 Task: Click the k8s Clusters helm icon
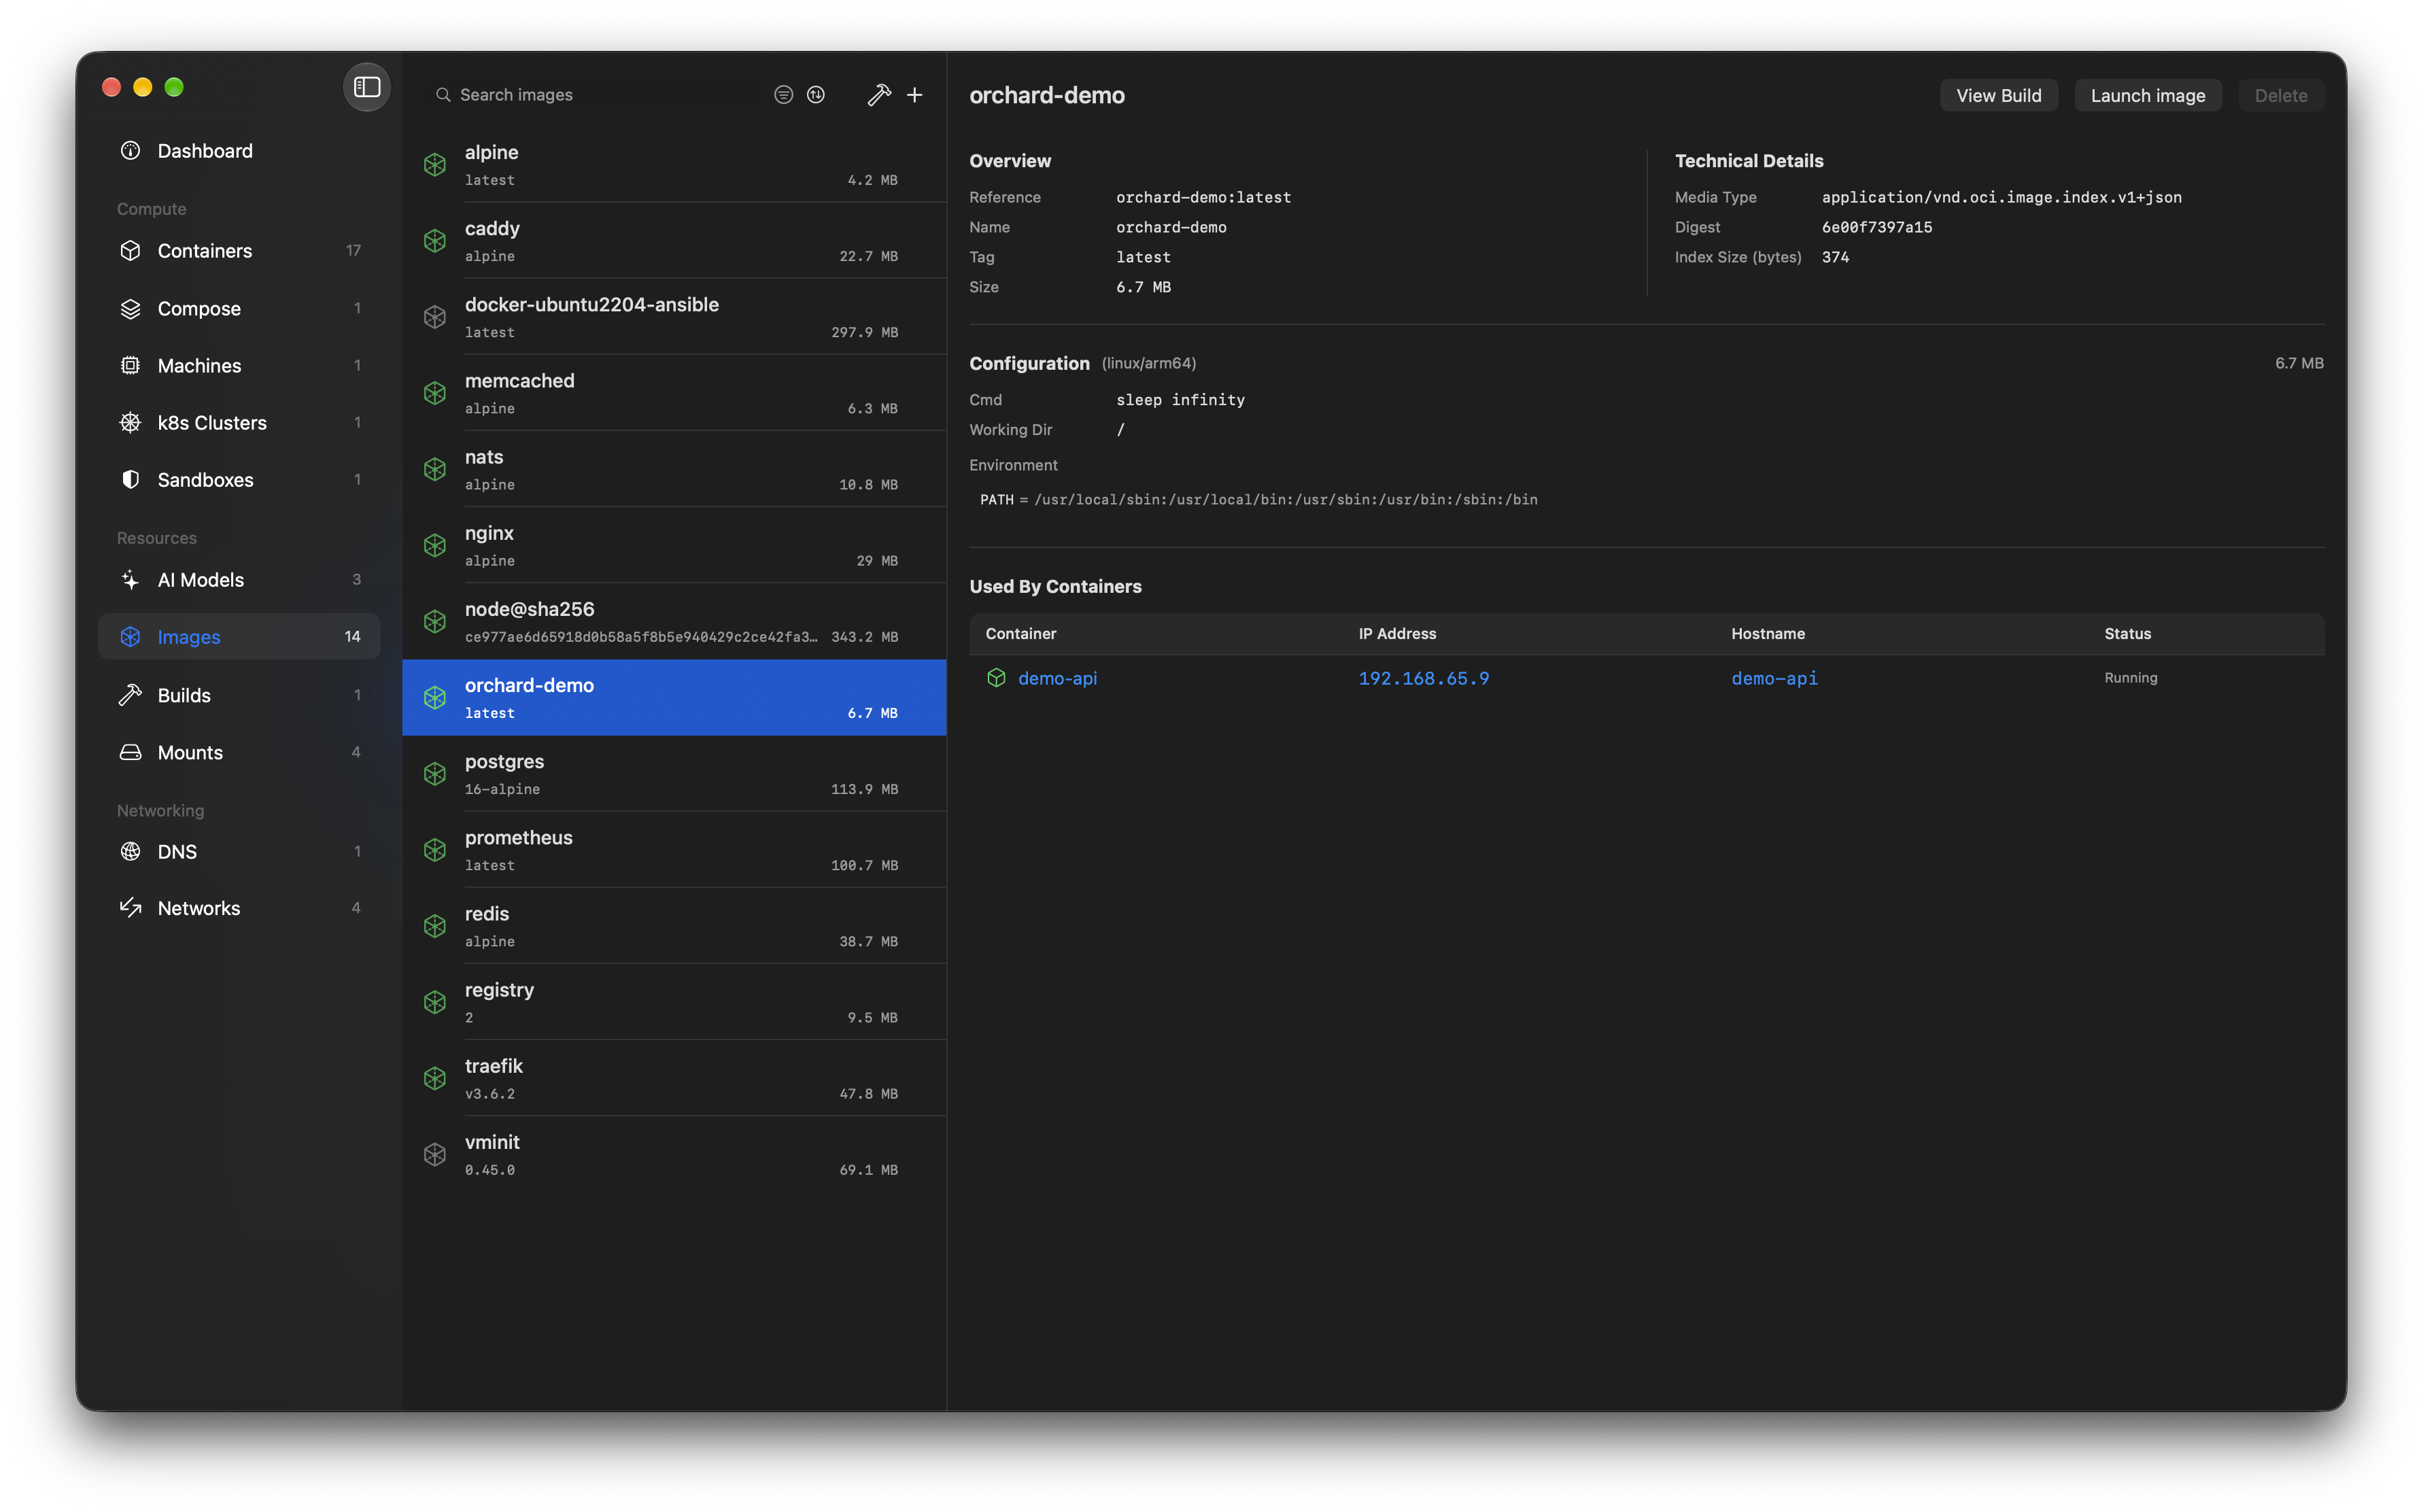click(x=131, y=423)
